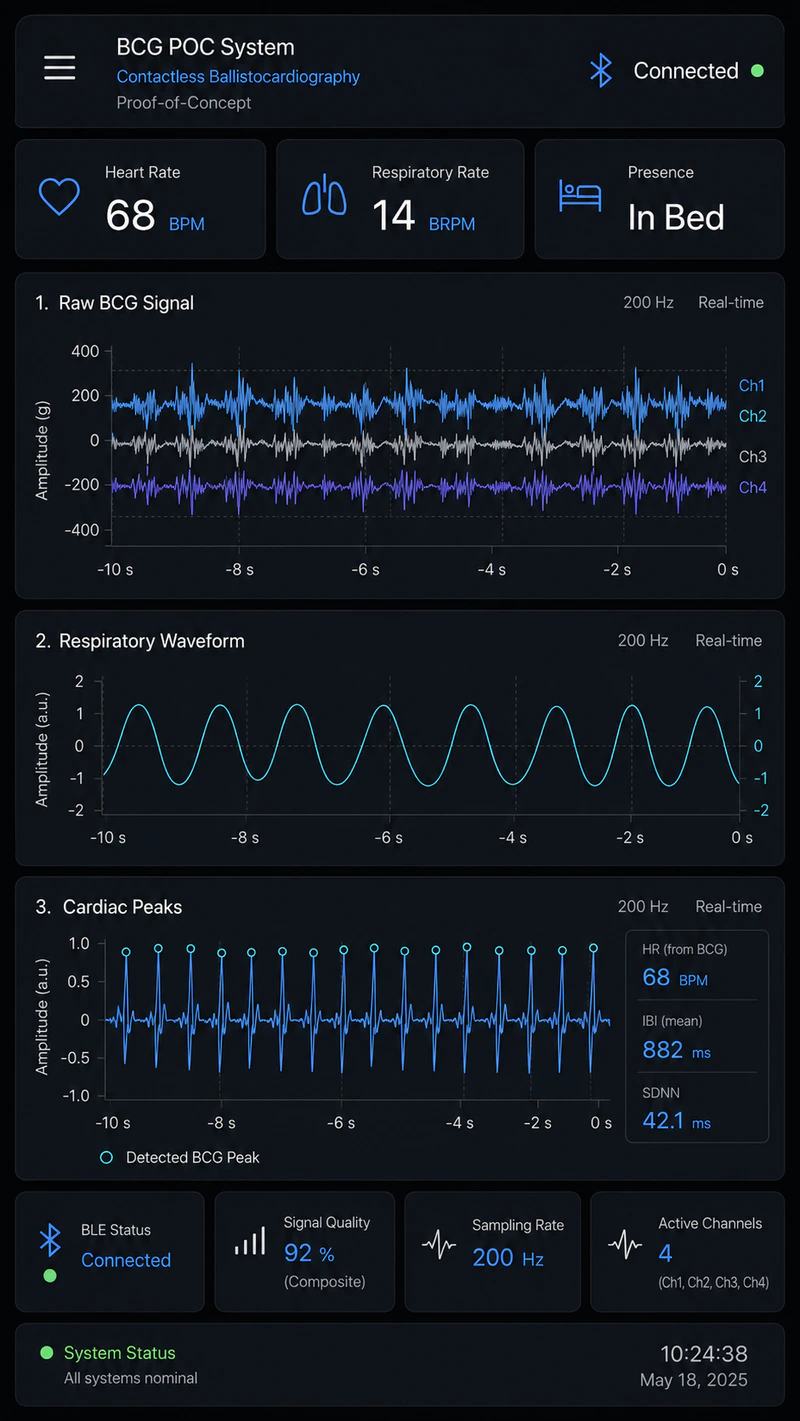The image size is (800, 1421).
Task: Click the System Status label
Action: (120, 1353)
